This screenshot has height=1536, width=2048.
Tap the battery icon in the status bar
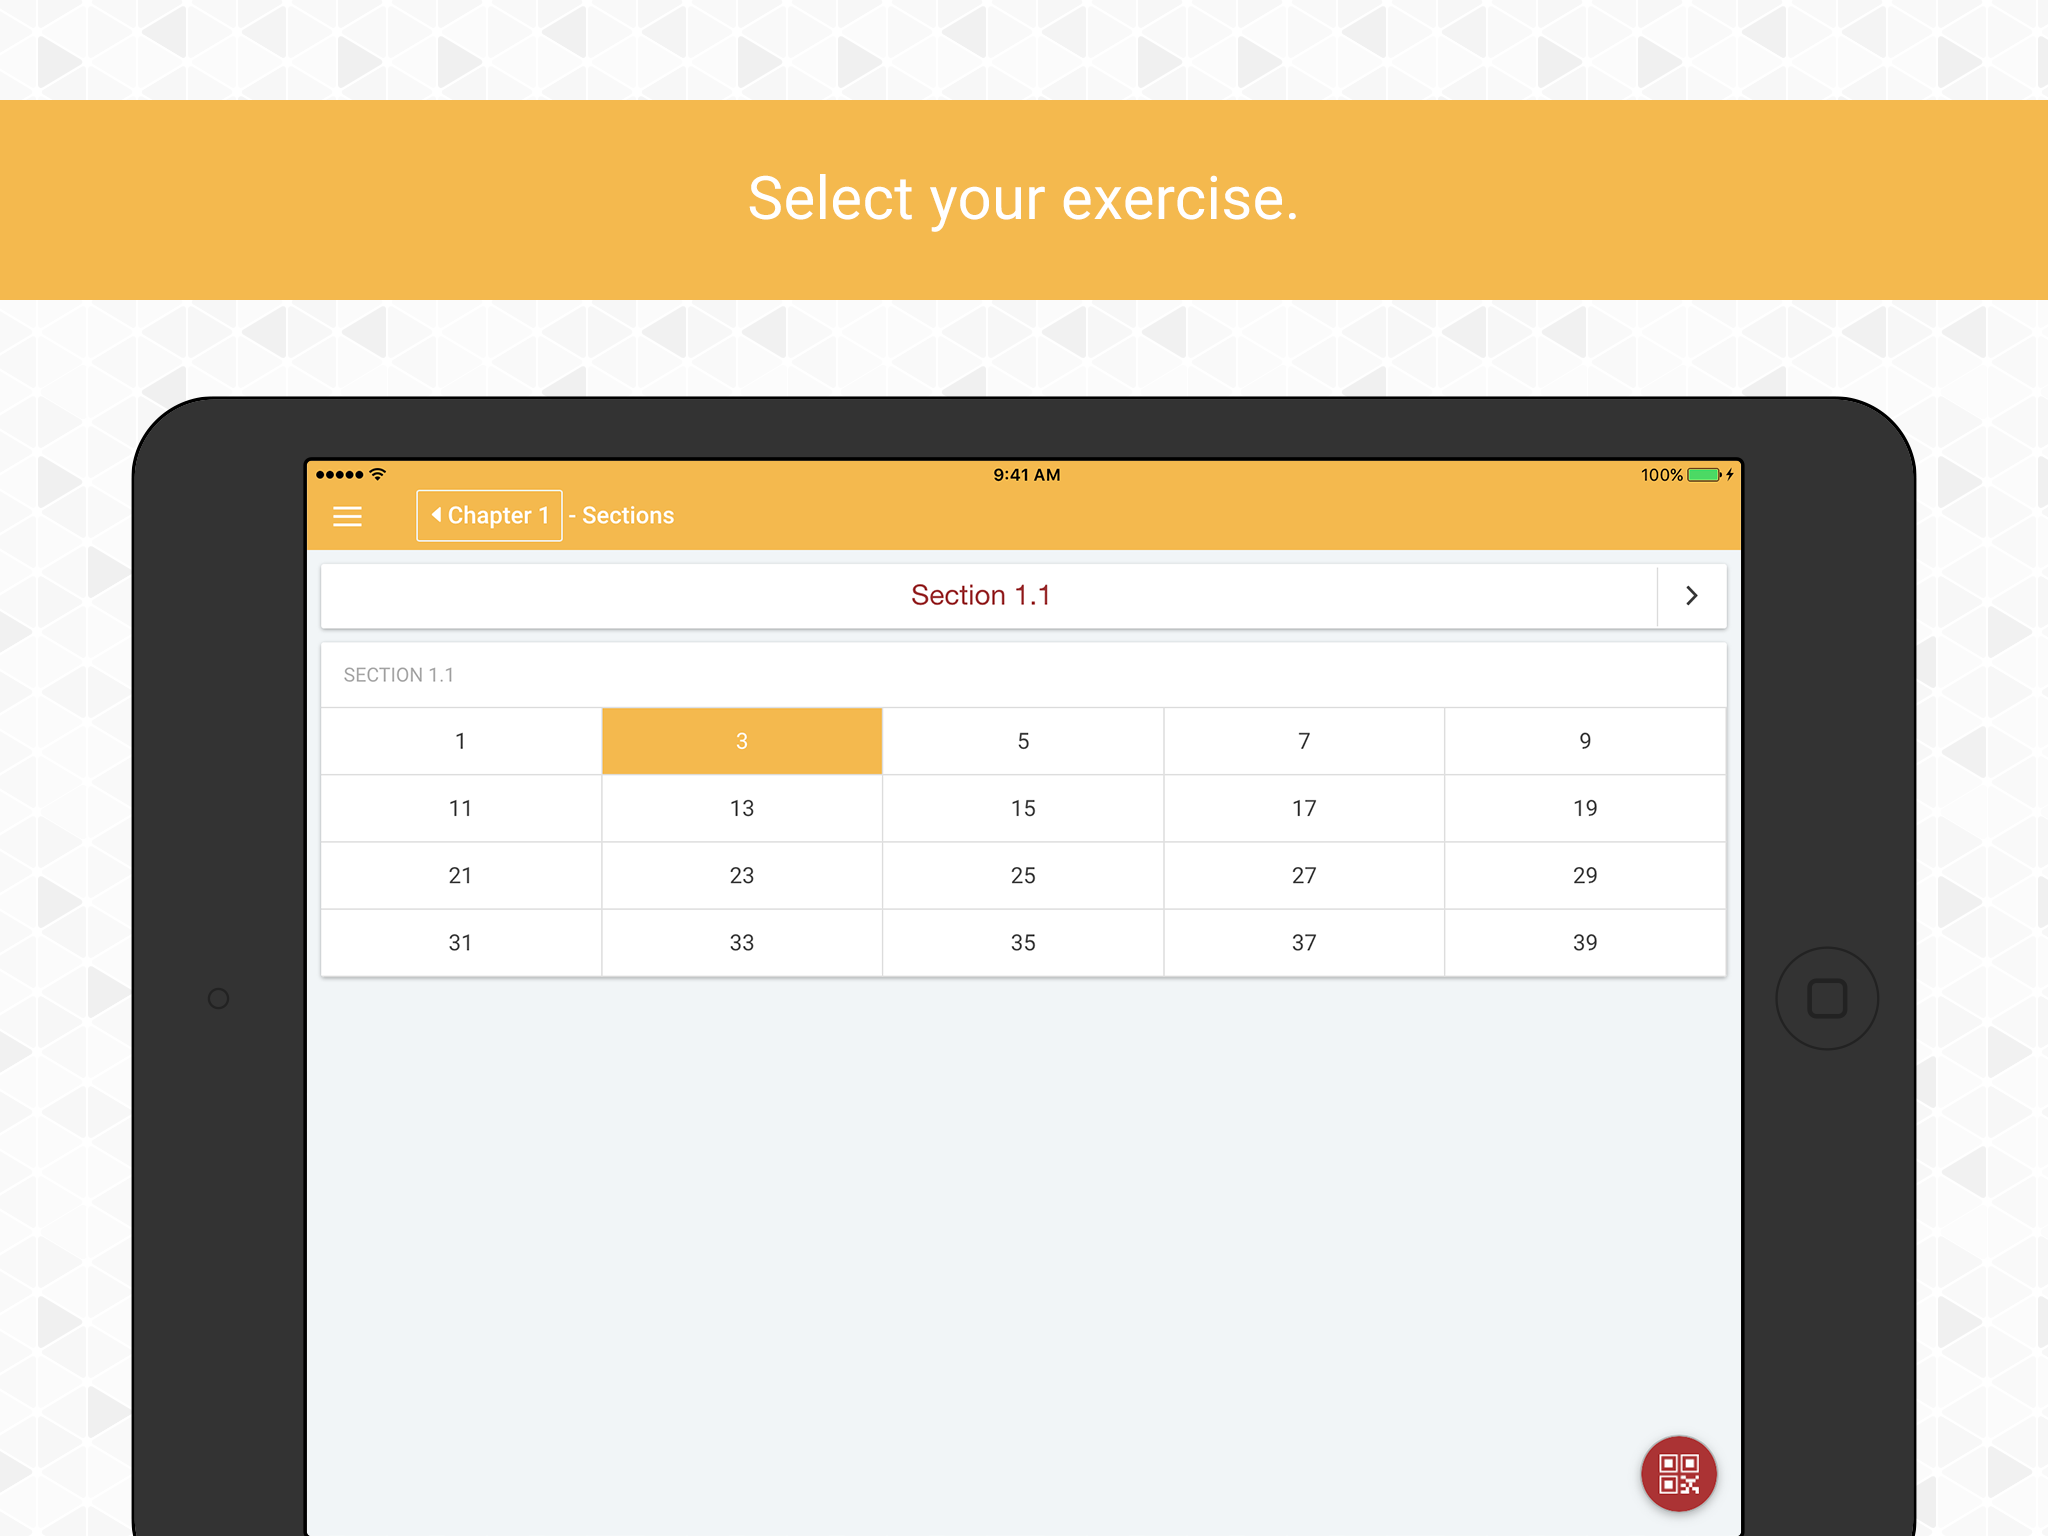1703,475
